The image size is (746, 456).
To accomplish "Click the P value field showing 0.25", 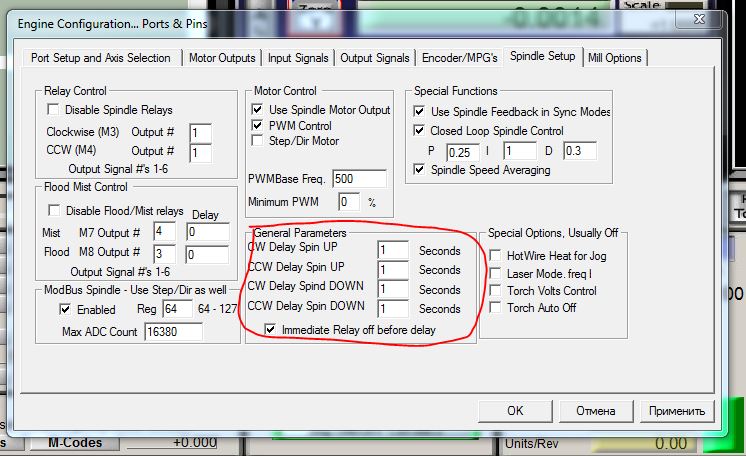I will click(x=462, y=152).
